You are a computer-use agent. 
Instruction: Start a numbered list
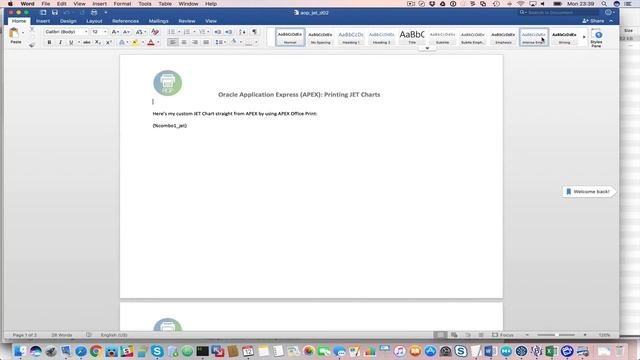(187, 32)
